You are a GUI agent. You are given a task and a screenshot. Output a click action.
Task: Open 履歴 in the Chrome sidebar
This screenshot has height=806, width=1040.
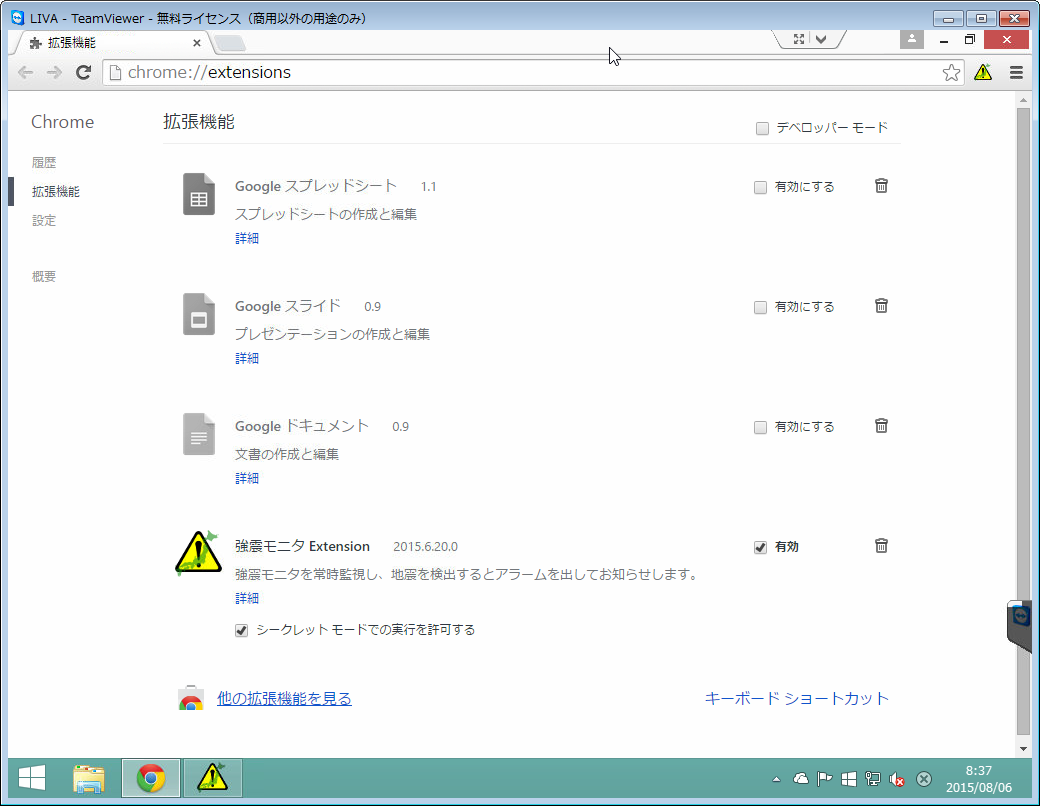coord(44,163)
